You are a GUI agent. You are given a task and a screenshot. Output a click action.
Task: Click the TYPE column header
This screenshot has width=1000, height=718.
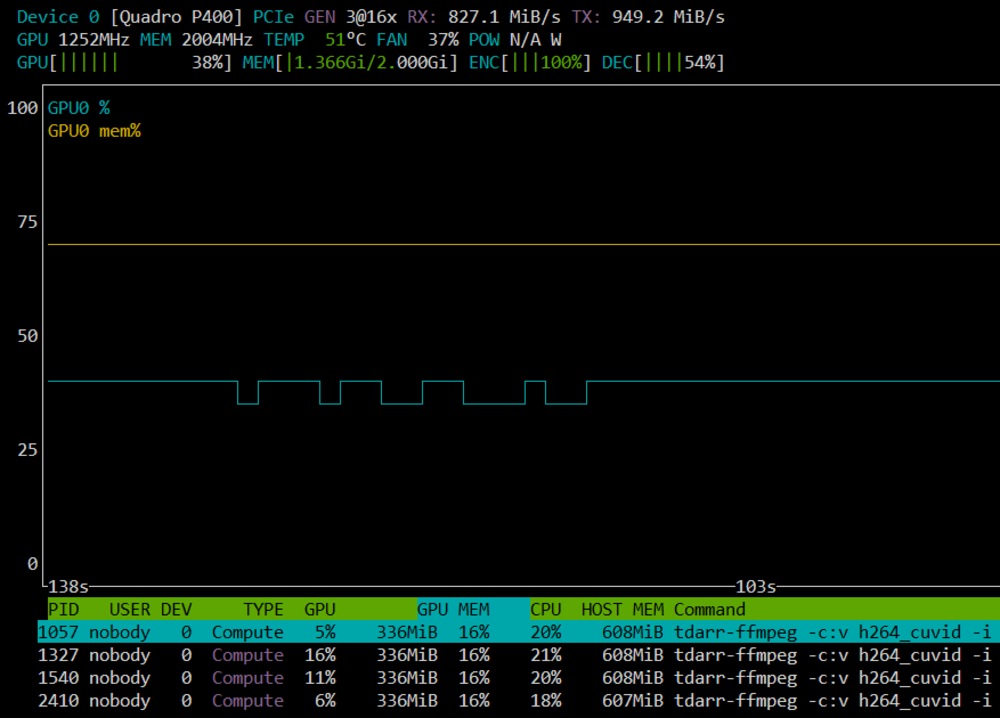pos(263,609)
